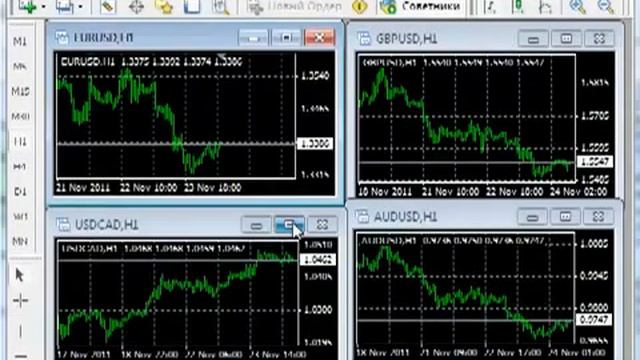This screenshot has height=360, width=640.
Task: Select the M15 timeframe
Action: tap(20, 91)
